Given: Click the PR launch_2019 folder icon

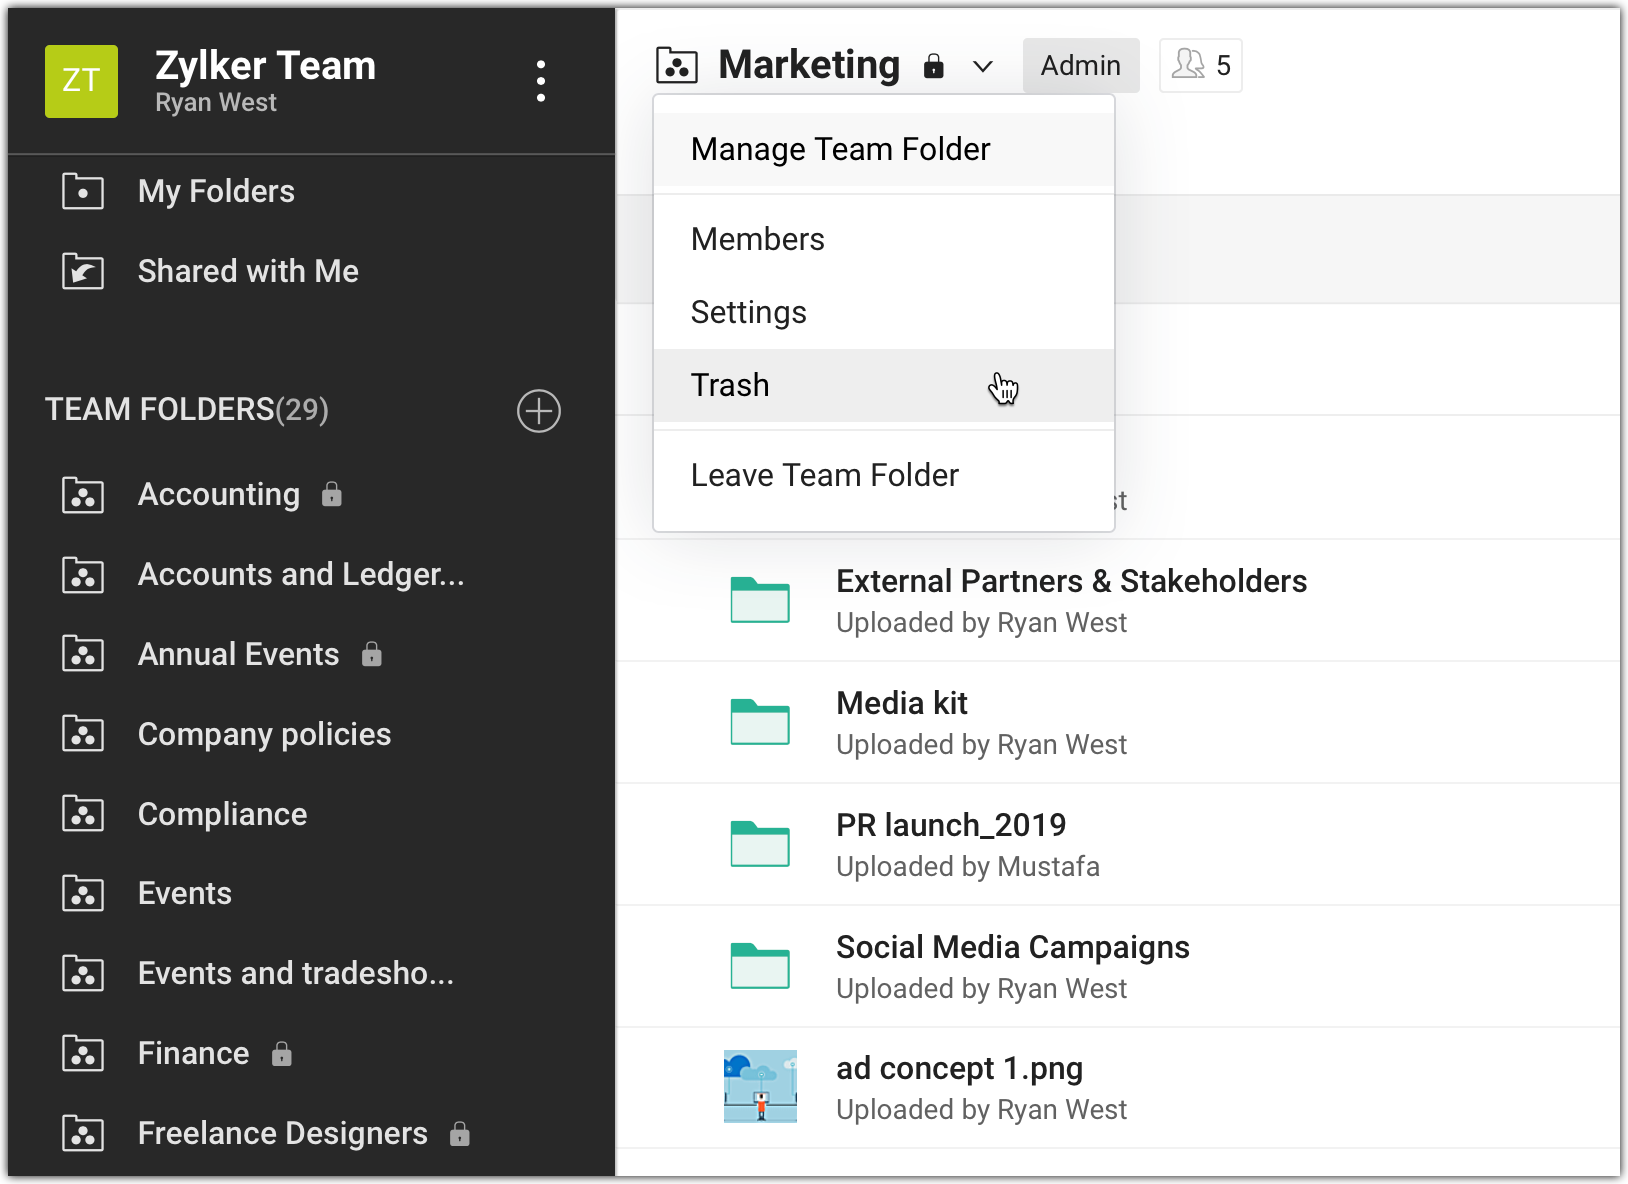Looking at the screenshot, I should (x=760, y=844).
